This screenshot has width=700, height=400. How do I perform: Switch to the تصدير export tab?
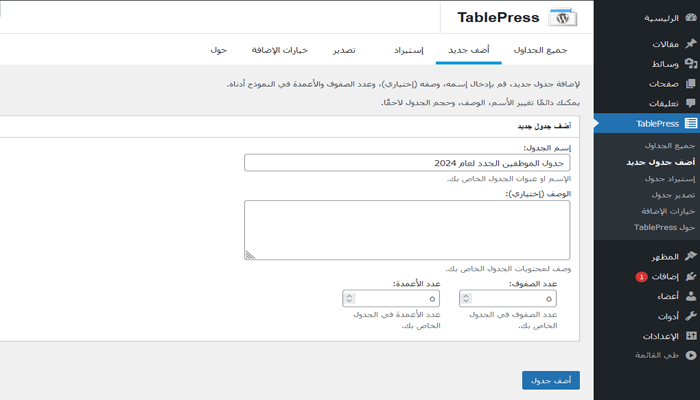click(344, 50)
